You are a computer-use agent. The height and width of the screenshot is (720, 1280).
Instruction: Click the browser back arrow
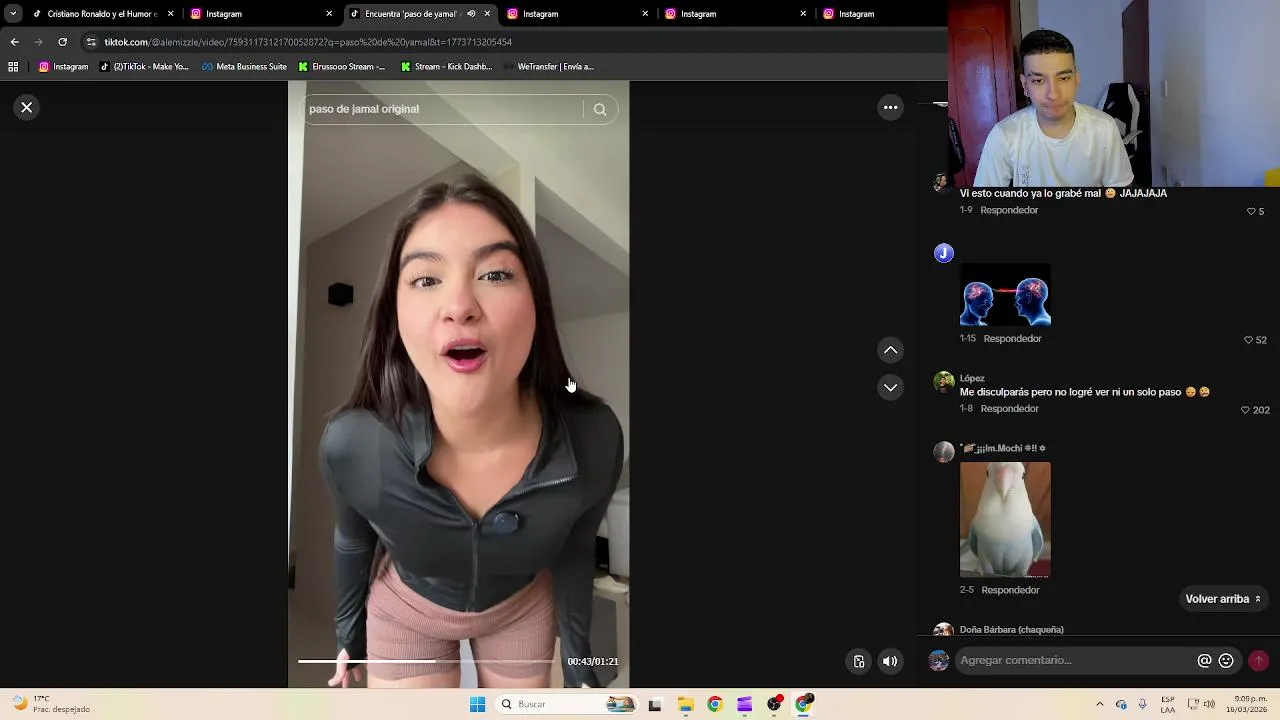14,42
